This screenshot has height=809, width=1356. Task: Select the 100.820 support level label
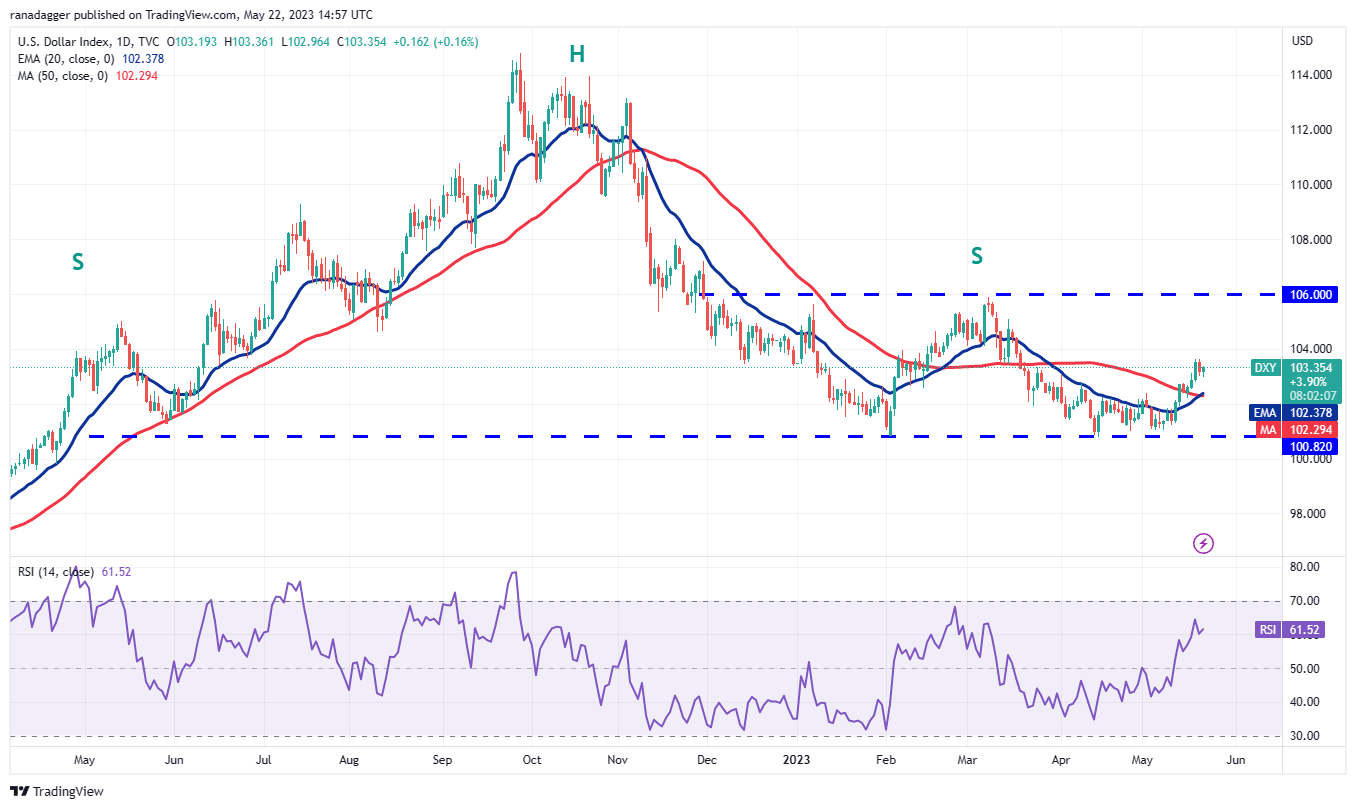click(1312, 446)
